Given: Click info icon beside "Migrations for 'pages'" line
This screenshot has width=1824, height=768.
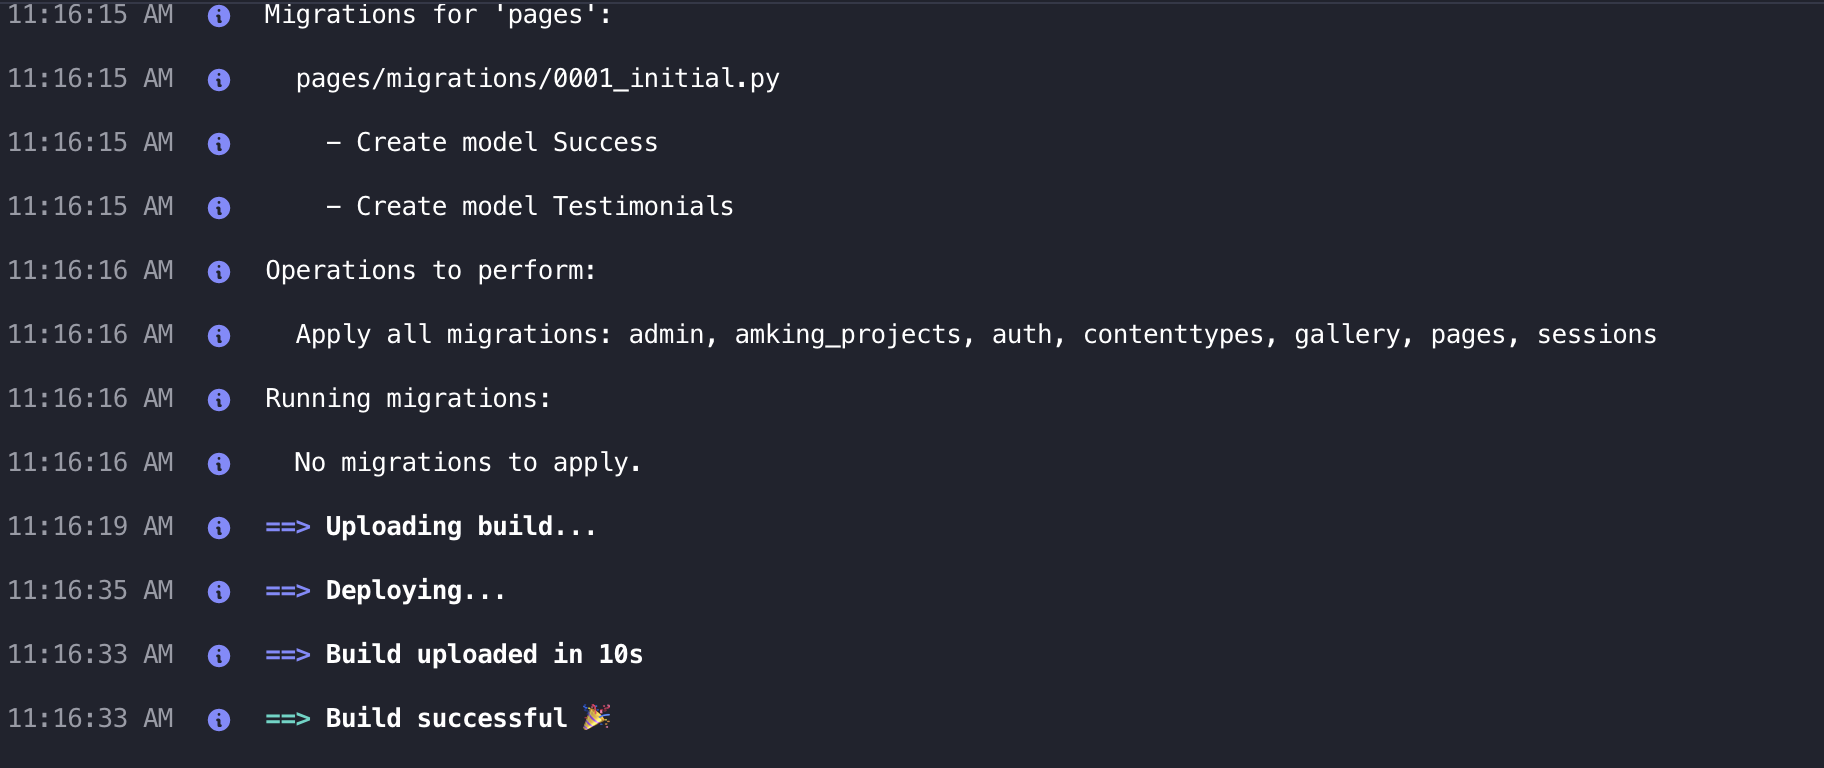Looking at the screenshot, I should tap(219, 16).
